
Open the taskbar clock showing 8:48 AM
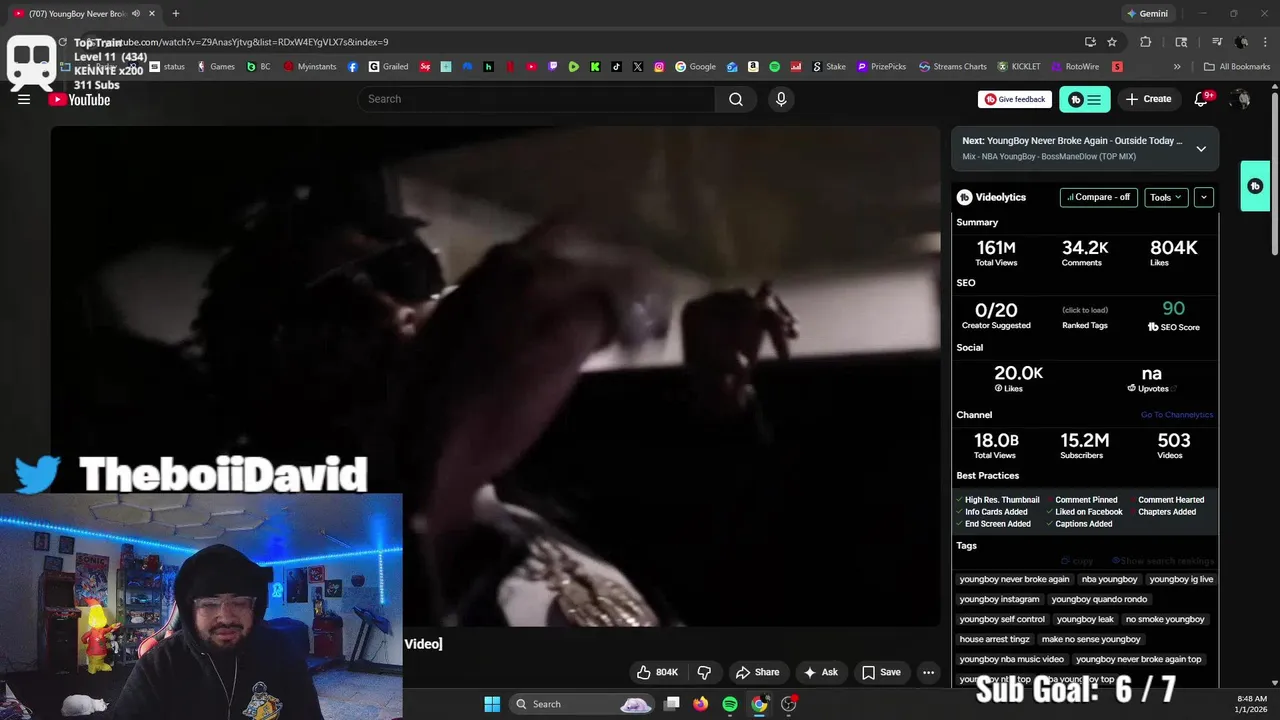[x=1251, y=704]
